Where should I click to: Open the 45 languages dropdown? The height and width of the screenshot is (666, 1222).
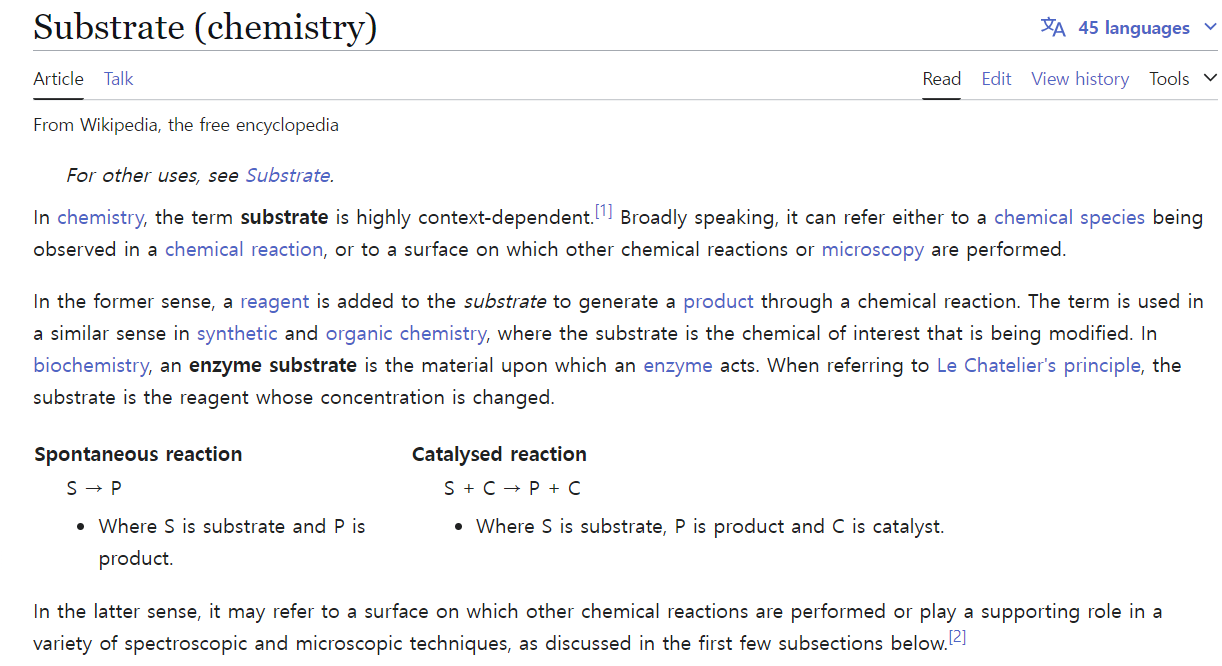1133,28
